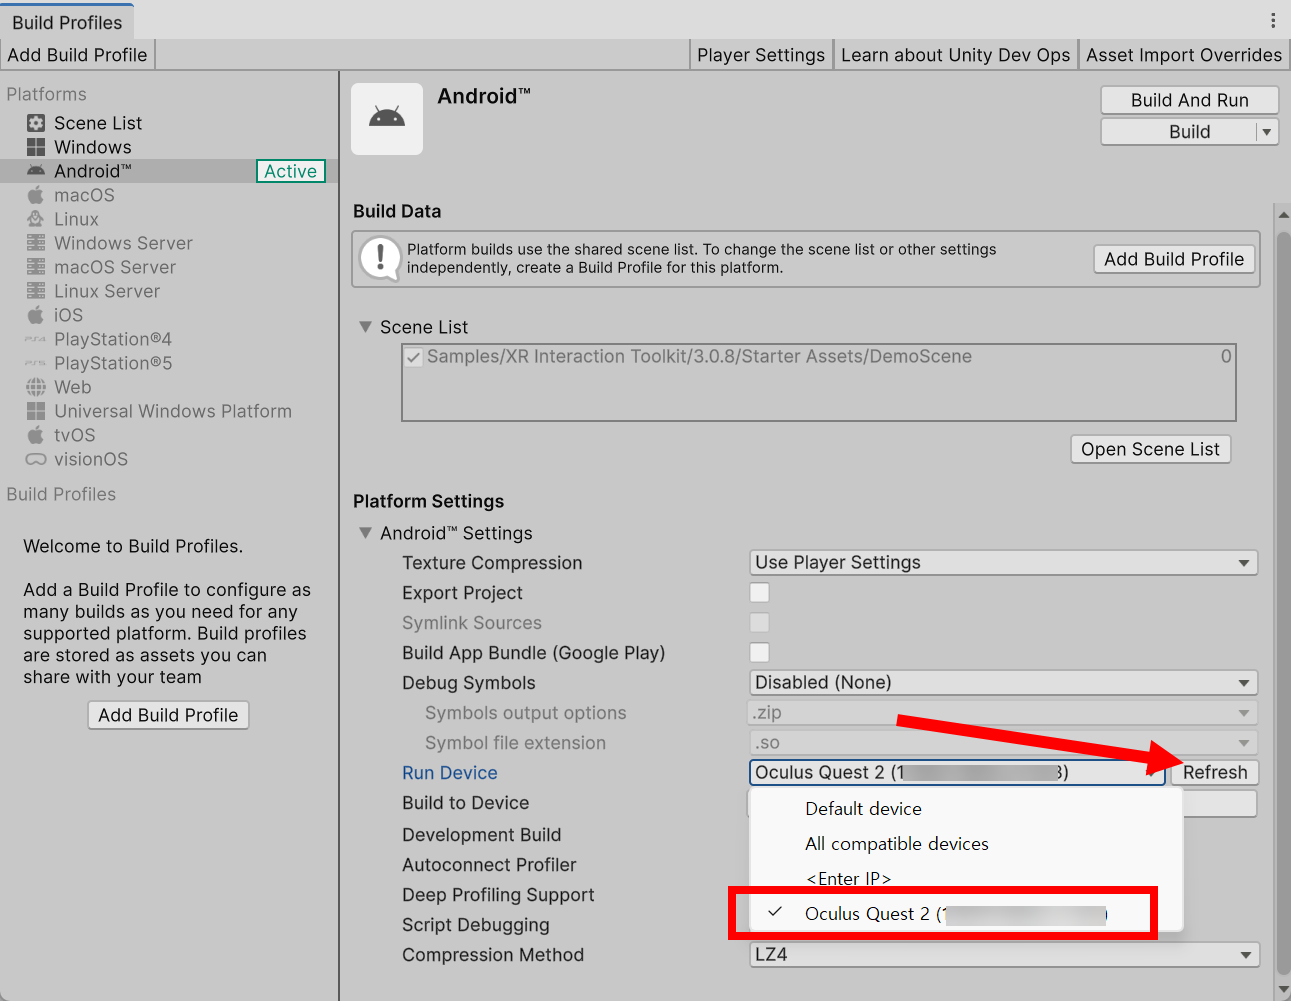Click the Windows platform icon
The height and width of the screenshot is (1001, 1291).
pyautogui.click(x=36, y=147)
